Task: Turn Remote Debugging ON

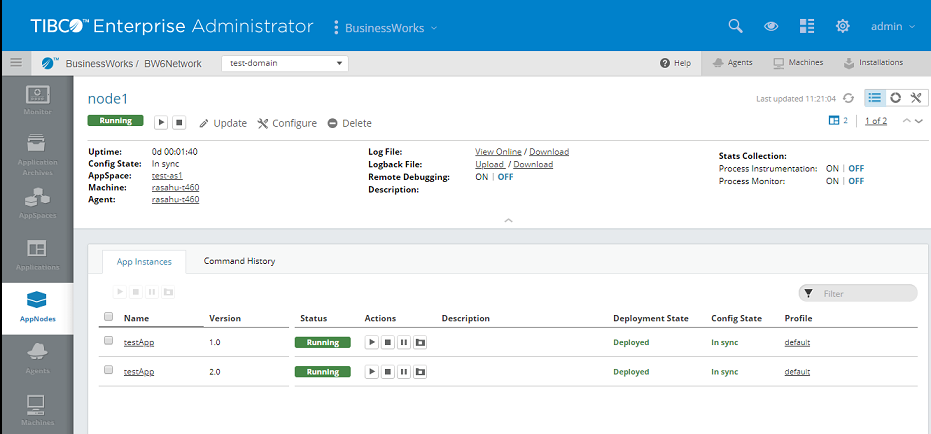Action: pyautogui.click(x=482, y=177)
